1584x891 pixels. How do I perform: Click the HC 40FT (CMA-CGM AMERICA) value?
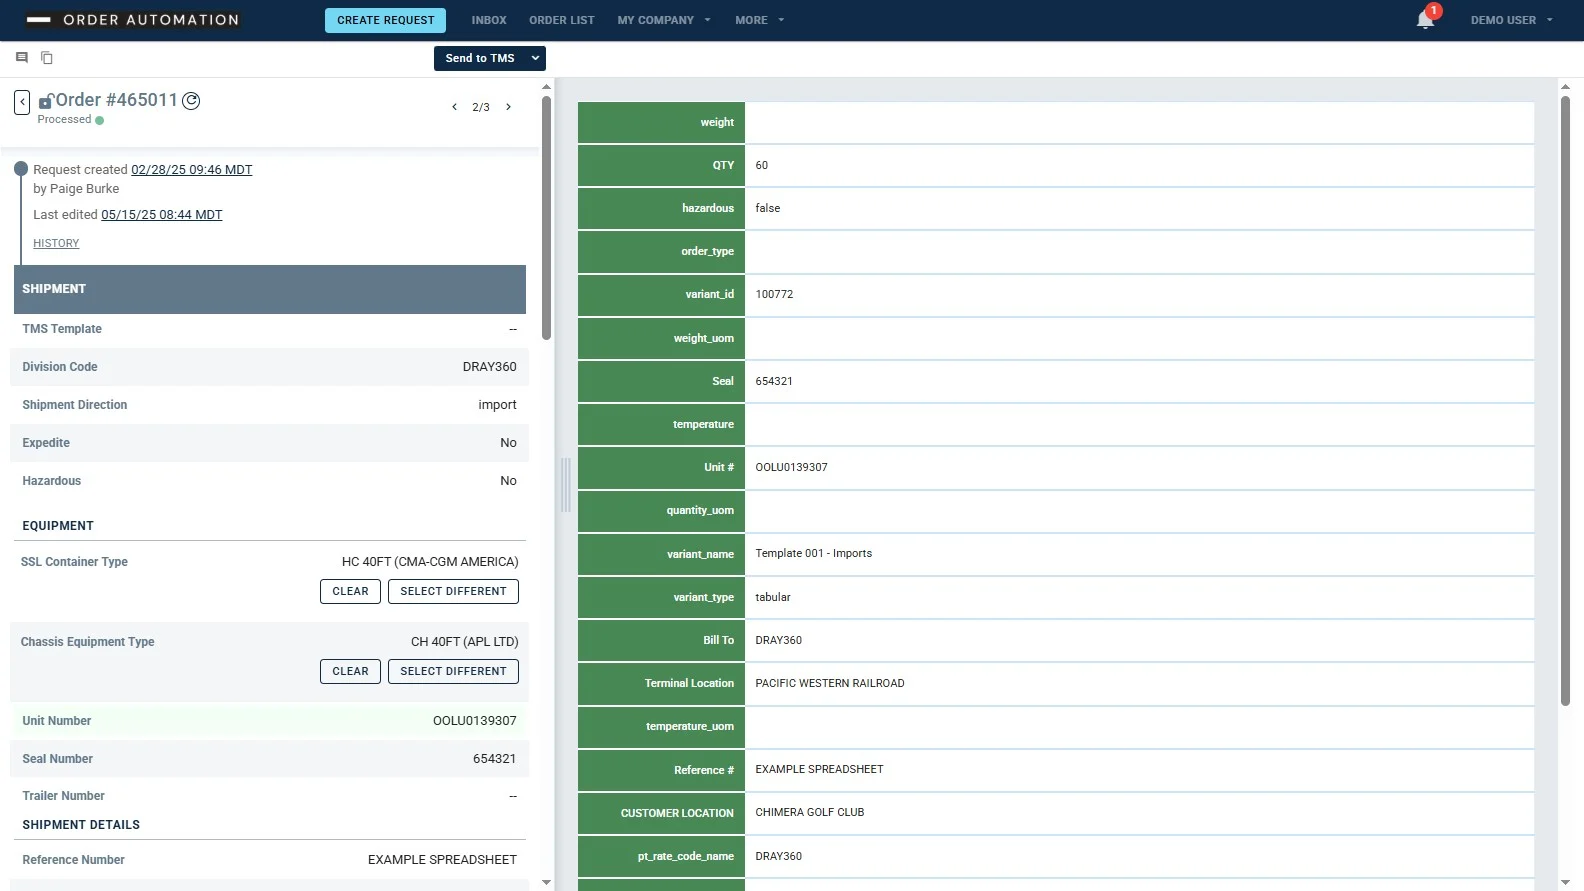click(430, 562)
